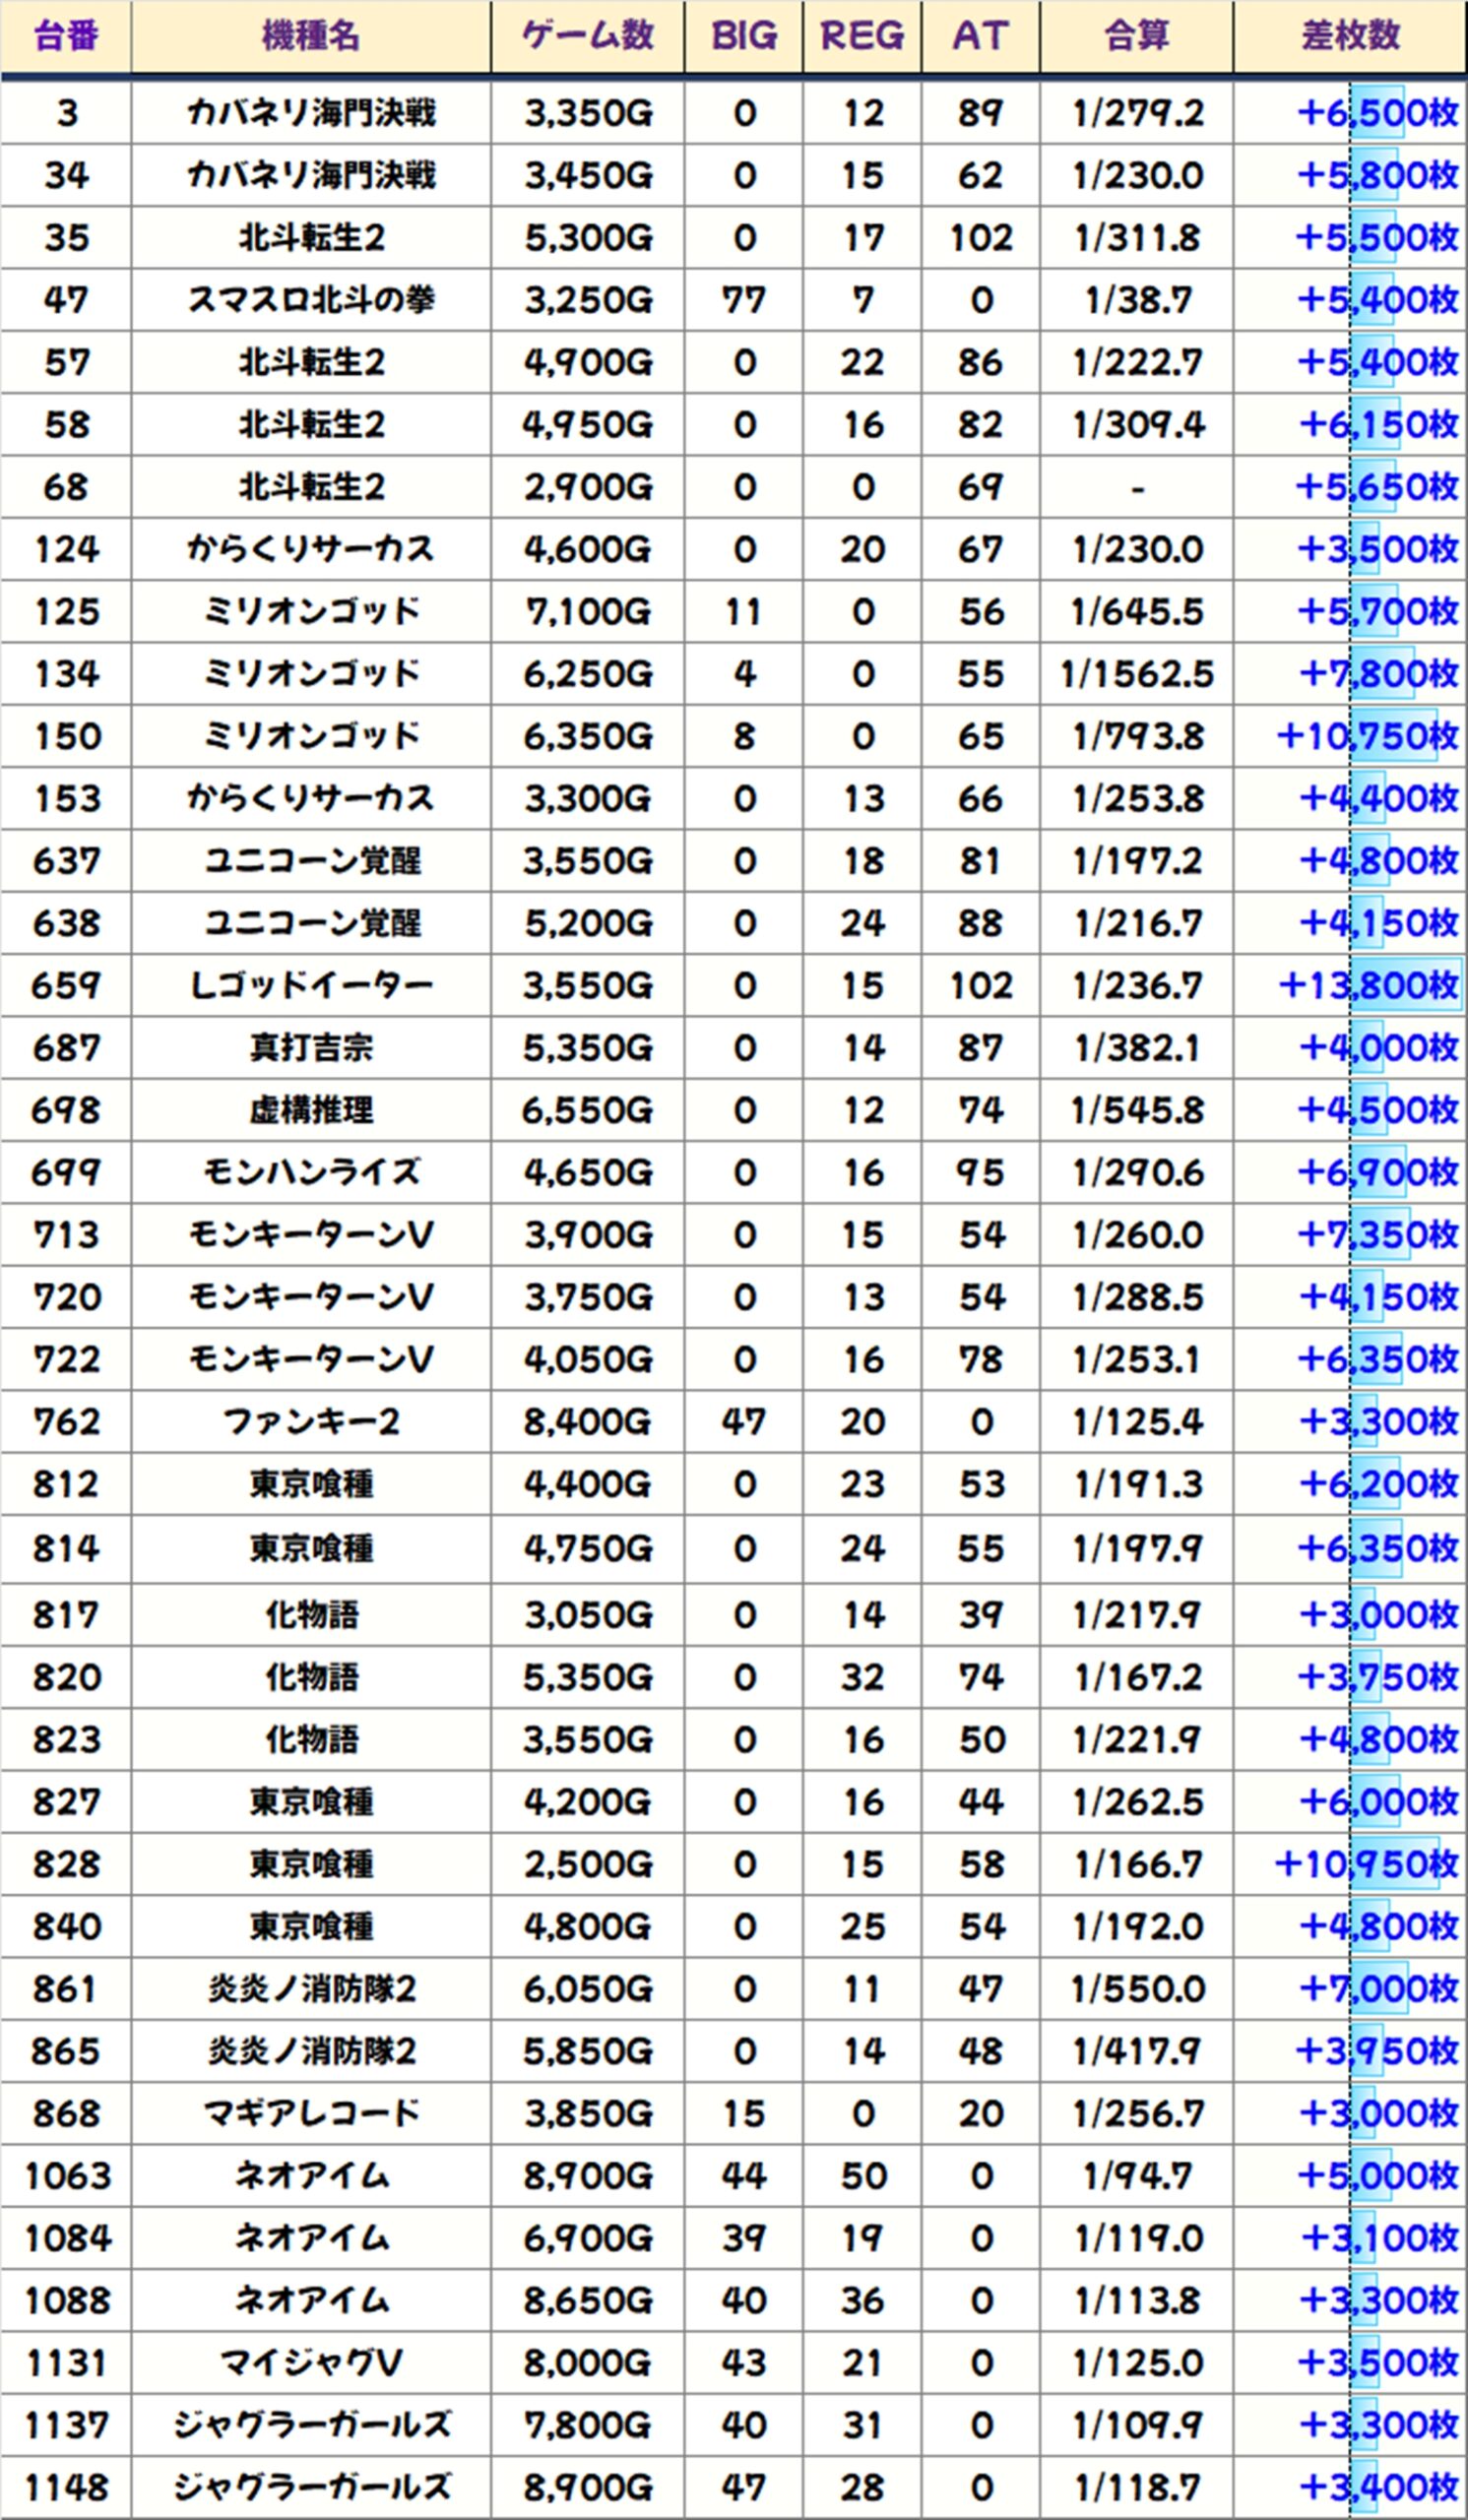This screenshot has height=2520, width=1468.
Task: Select 真打吉宗 machine name cell
Action: coord(310,1048)
